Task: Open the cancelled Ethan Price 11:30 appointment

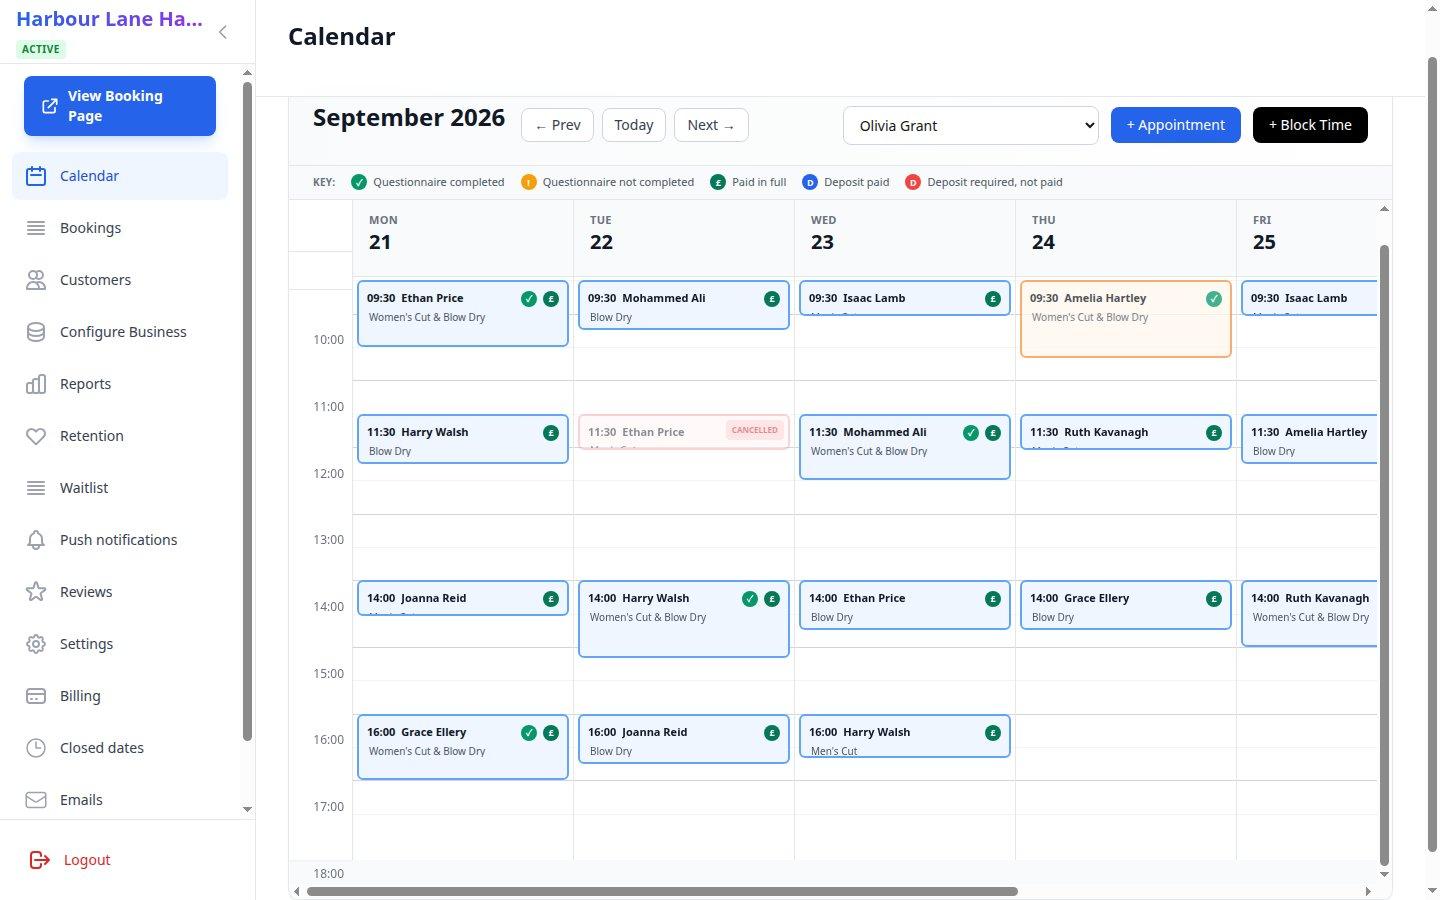Action: 684,432
